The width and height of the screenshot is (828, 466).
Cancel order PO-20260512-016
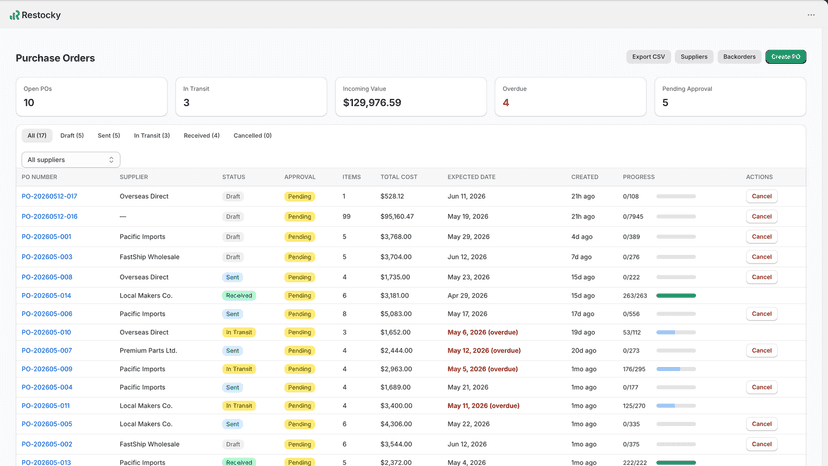[761, 217]
